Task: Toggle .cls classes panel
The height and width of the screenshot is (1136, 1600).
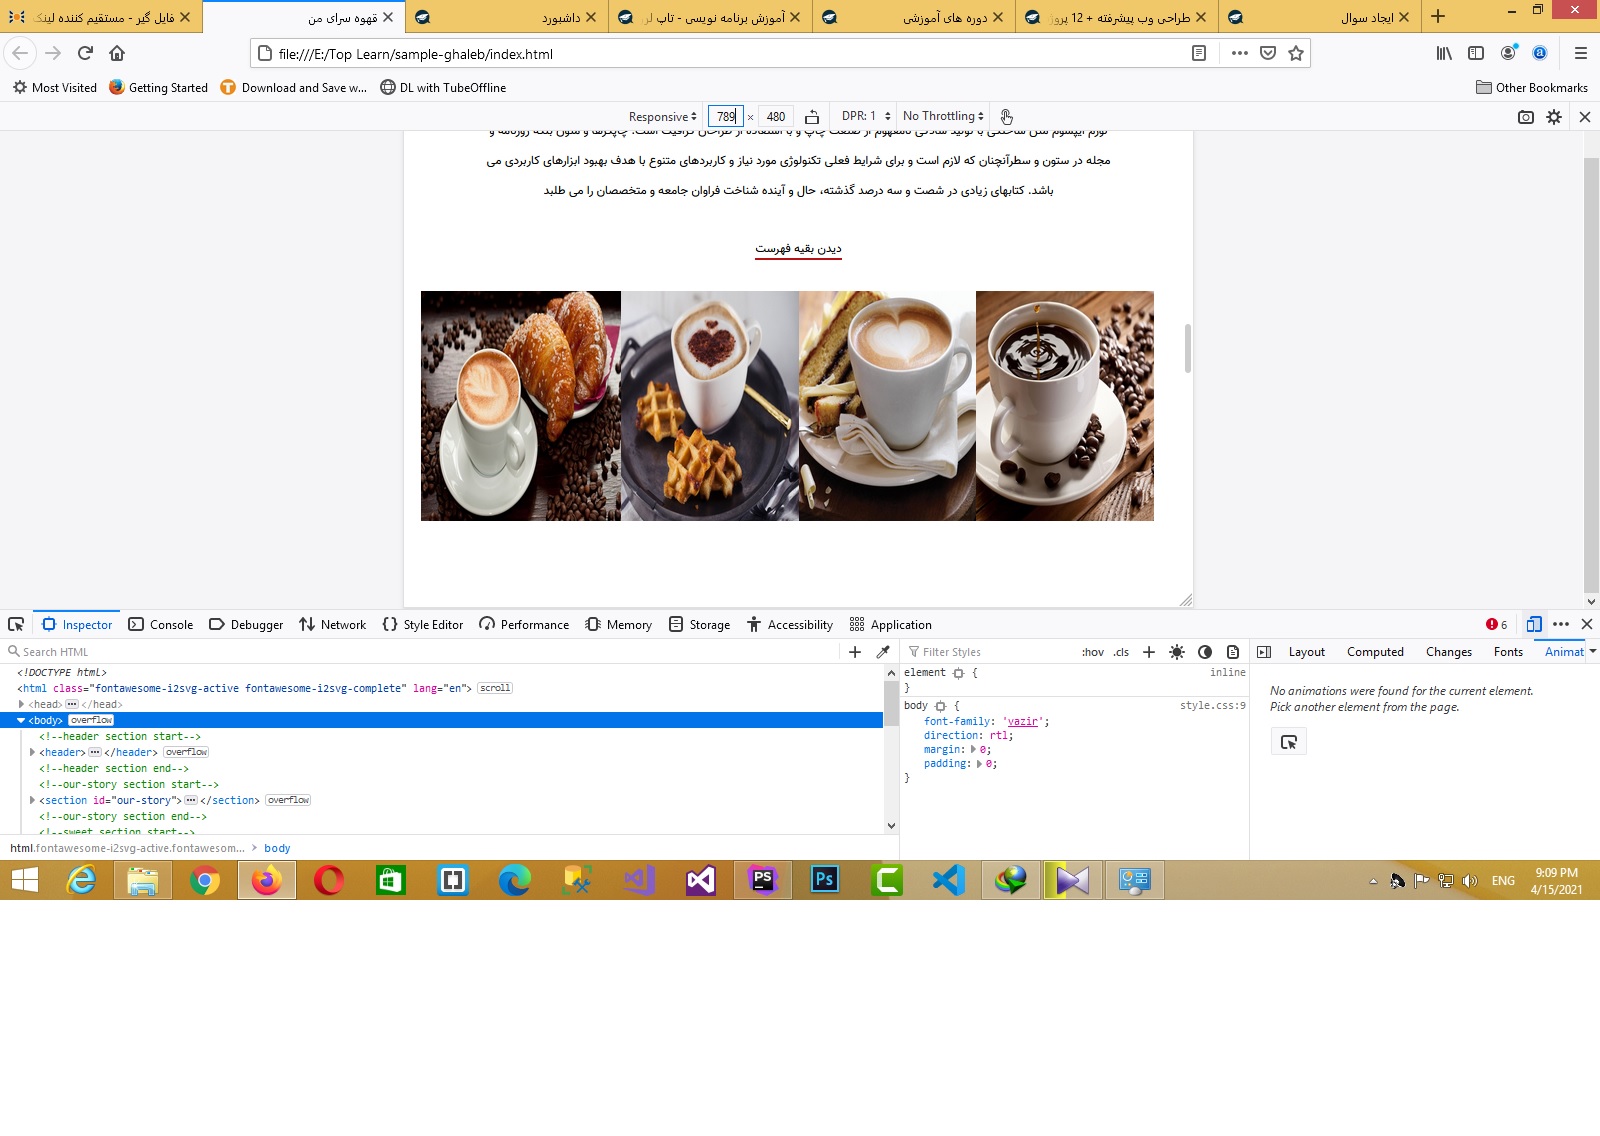Action: click(1122, 652)
